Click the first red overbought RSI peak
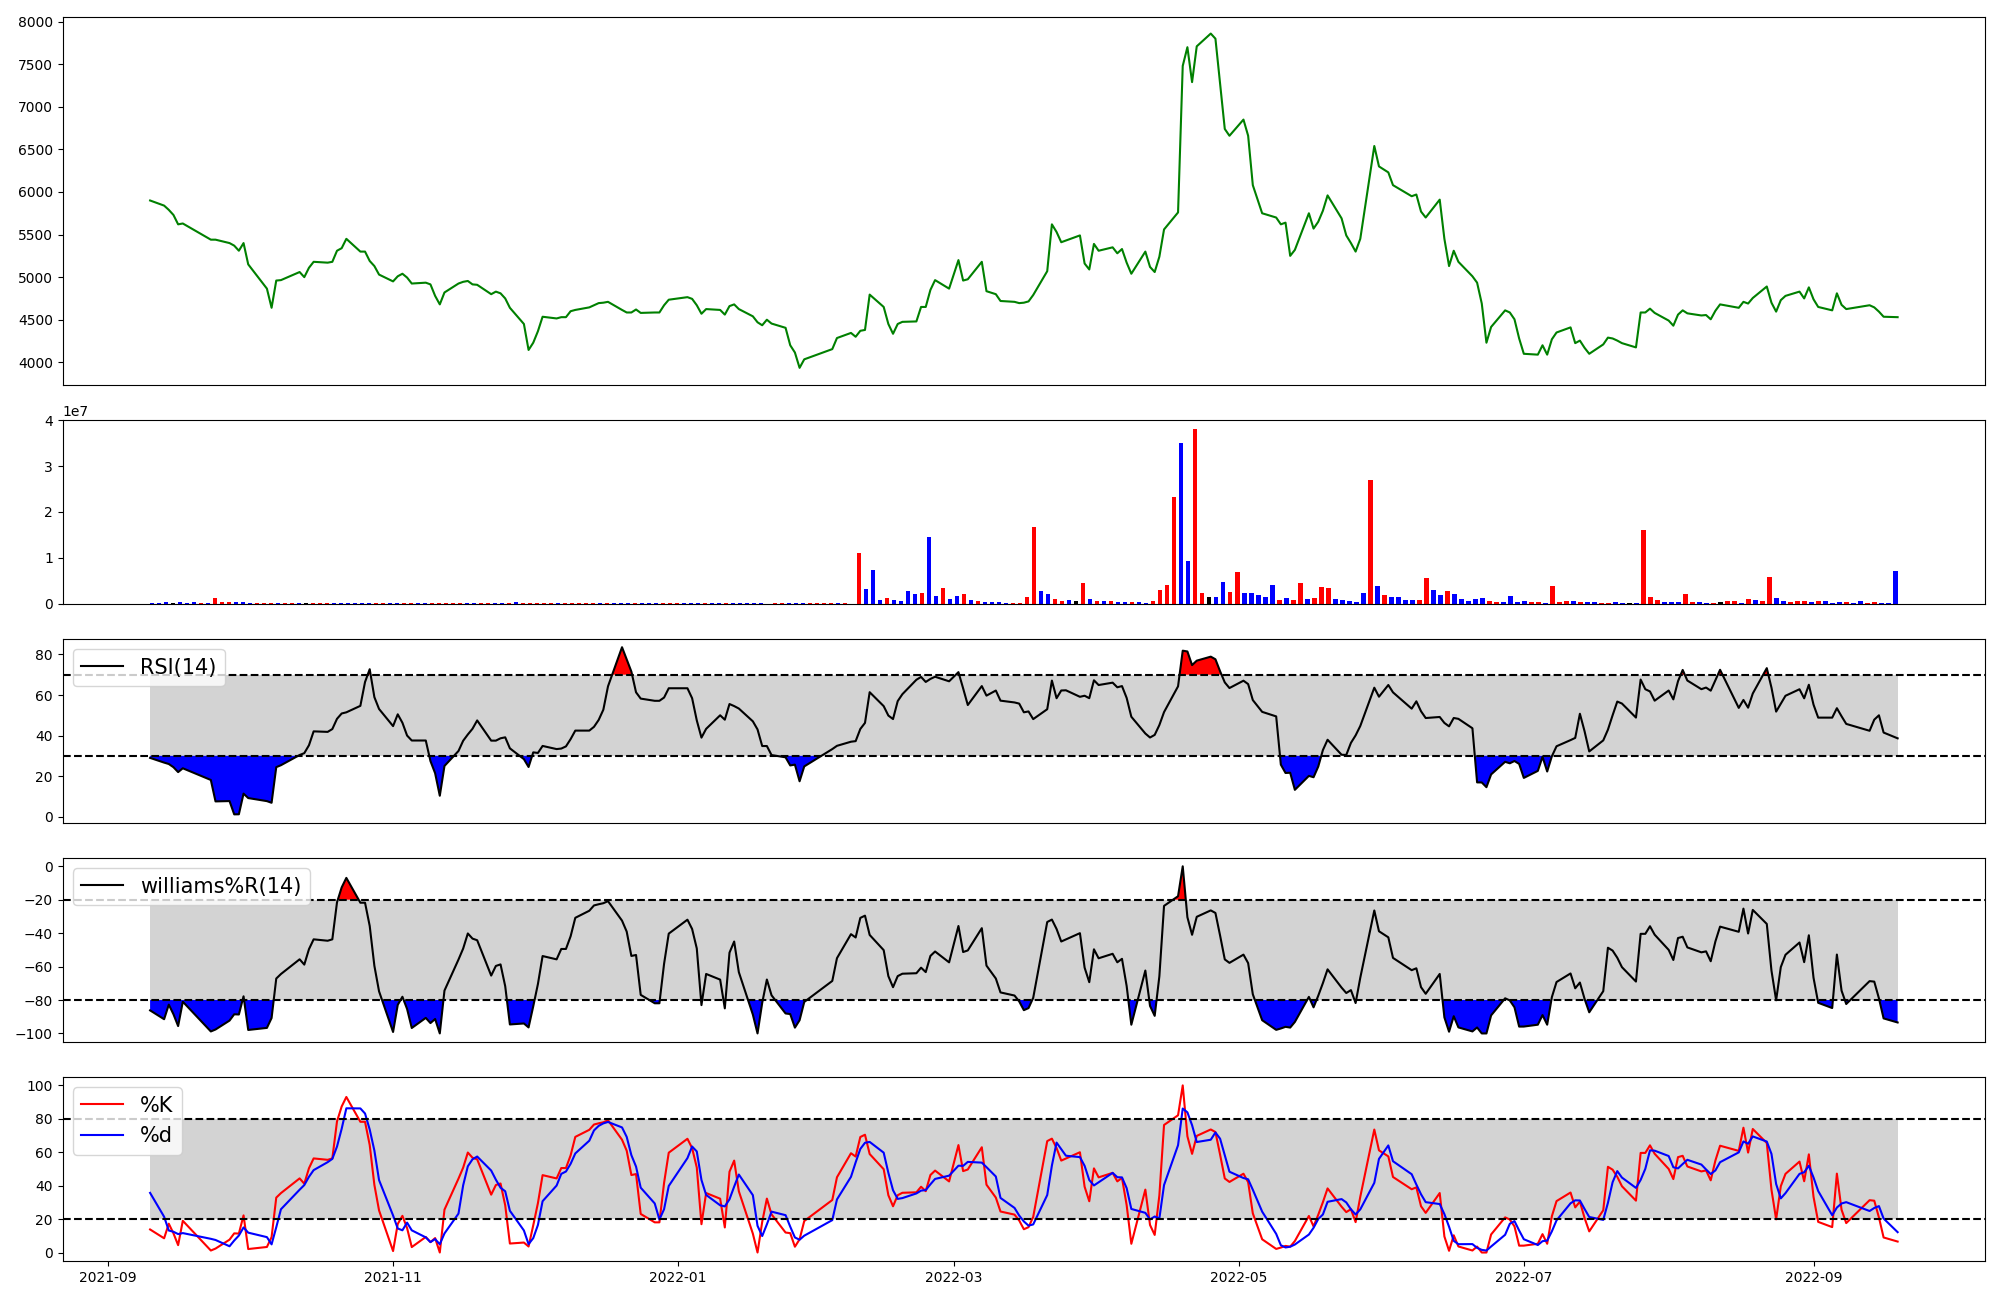Screen dimensions: 2000x1300 pos(622,664)
